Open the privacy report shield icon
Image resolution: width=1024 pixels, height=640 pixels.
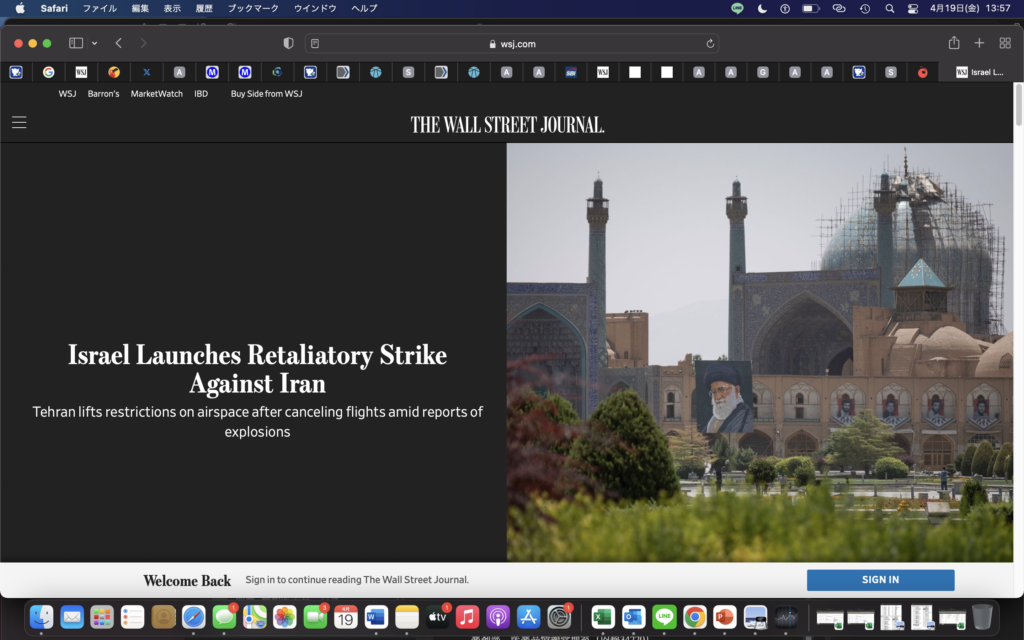point(289,43)
